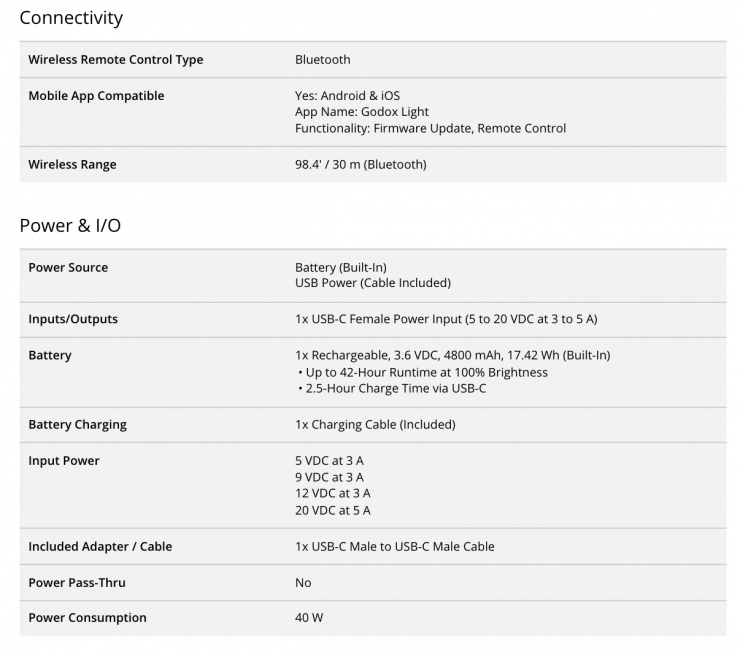Select the Inputs/Outputs row label
The image size is (740, 655).
(73, 319)
